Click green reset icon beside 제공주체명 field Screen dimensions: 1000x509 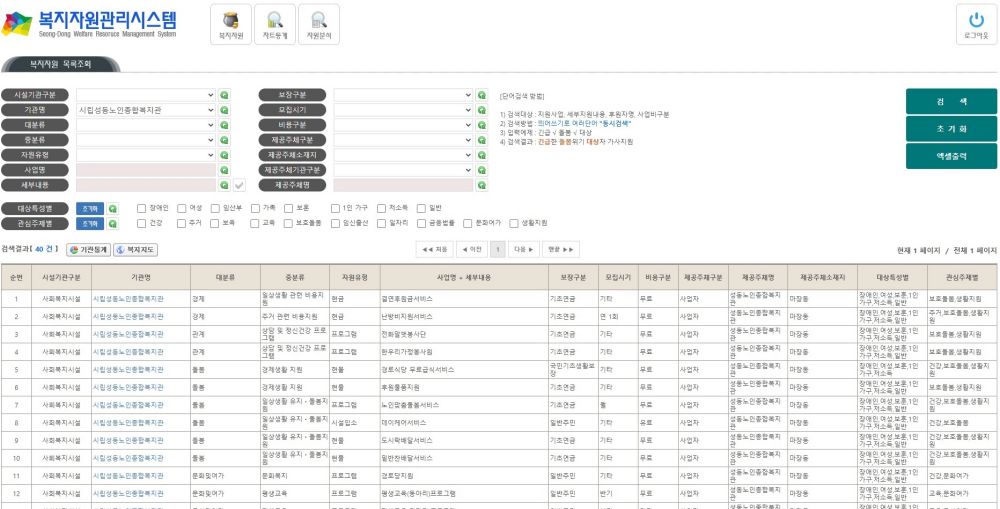point(482,185)
